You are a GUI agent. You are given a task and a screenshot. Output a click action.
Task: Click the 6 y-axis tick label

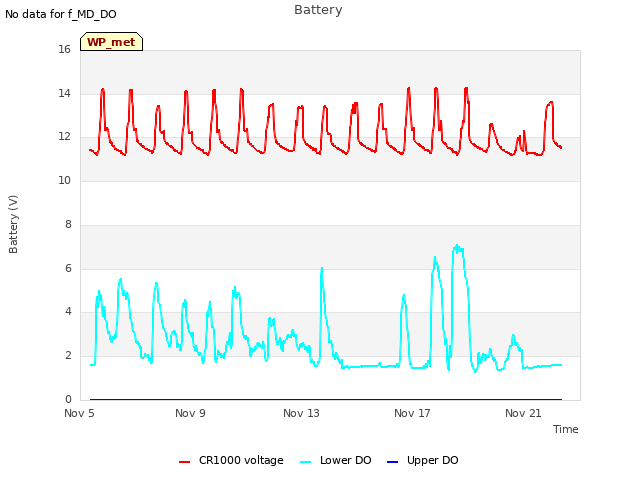[x=68, y=269]
